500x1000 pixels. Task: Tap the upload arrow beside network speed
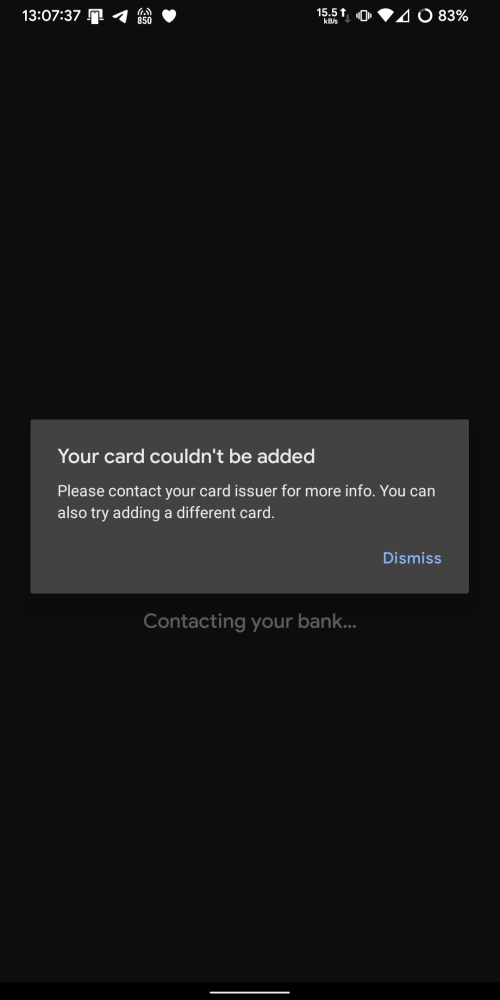(342, 12)
